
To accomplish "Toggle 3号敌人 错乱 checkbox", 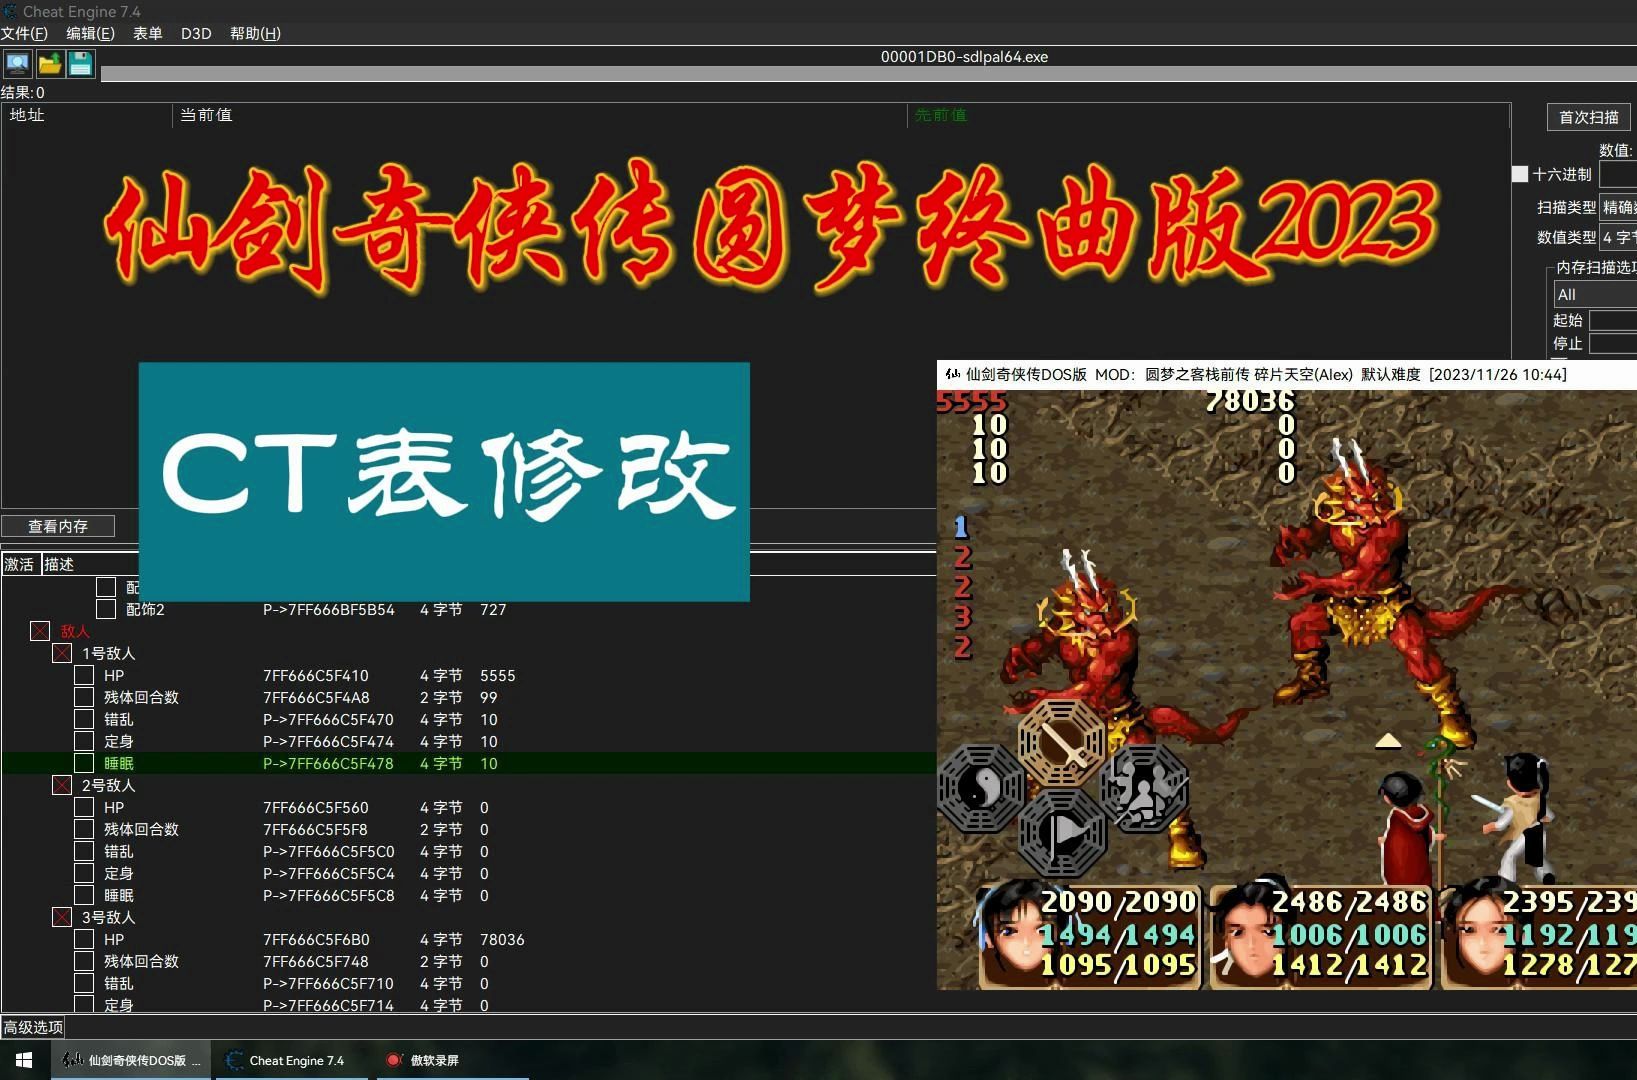I will point(84,983).
